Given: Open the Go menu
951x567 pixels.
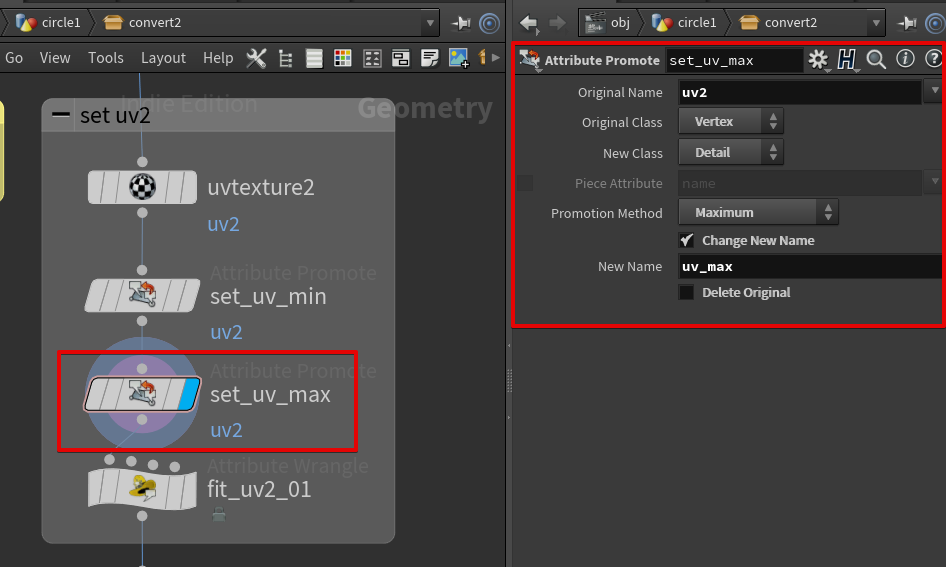Looking at the screenshot, I should (x=14, y=58).
